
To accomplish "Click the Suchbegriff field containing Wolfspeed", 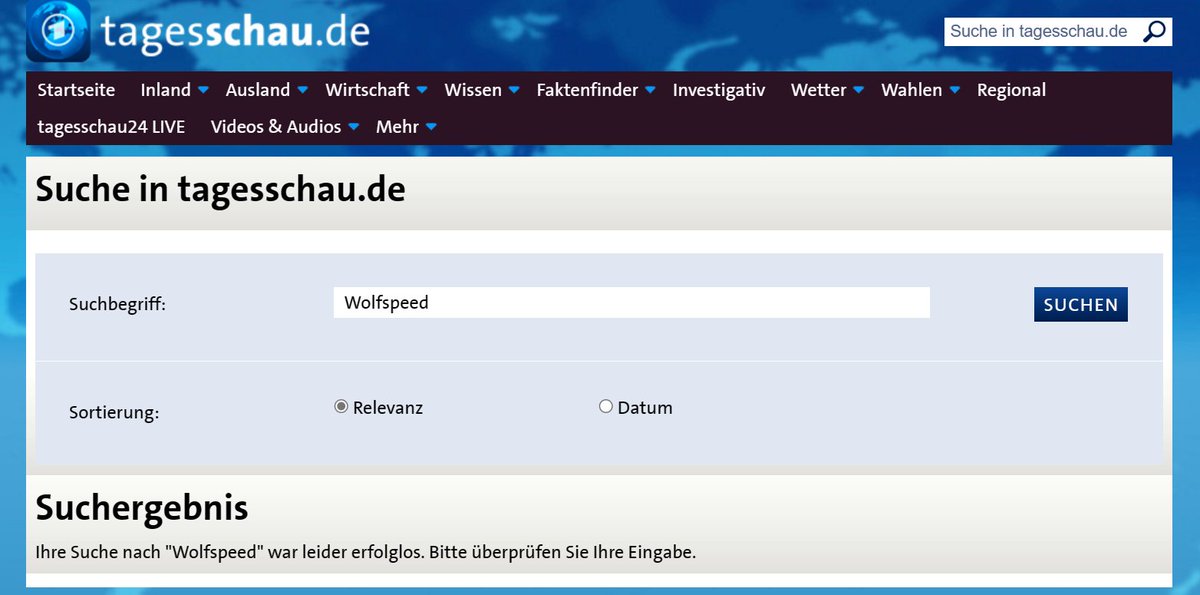I will pyautogui.click(x=632, y=303).
